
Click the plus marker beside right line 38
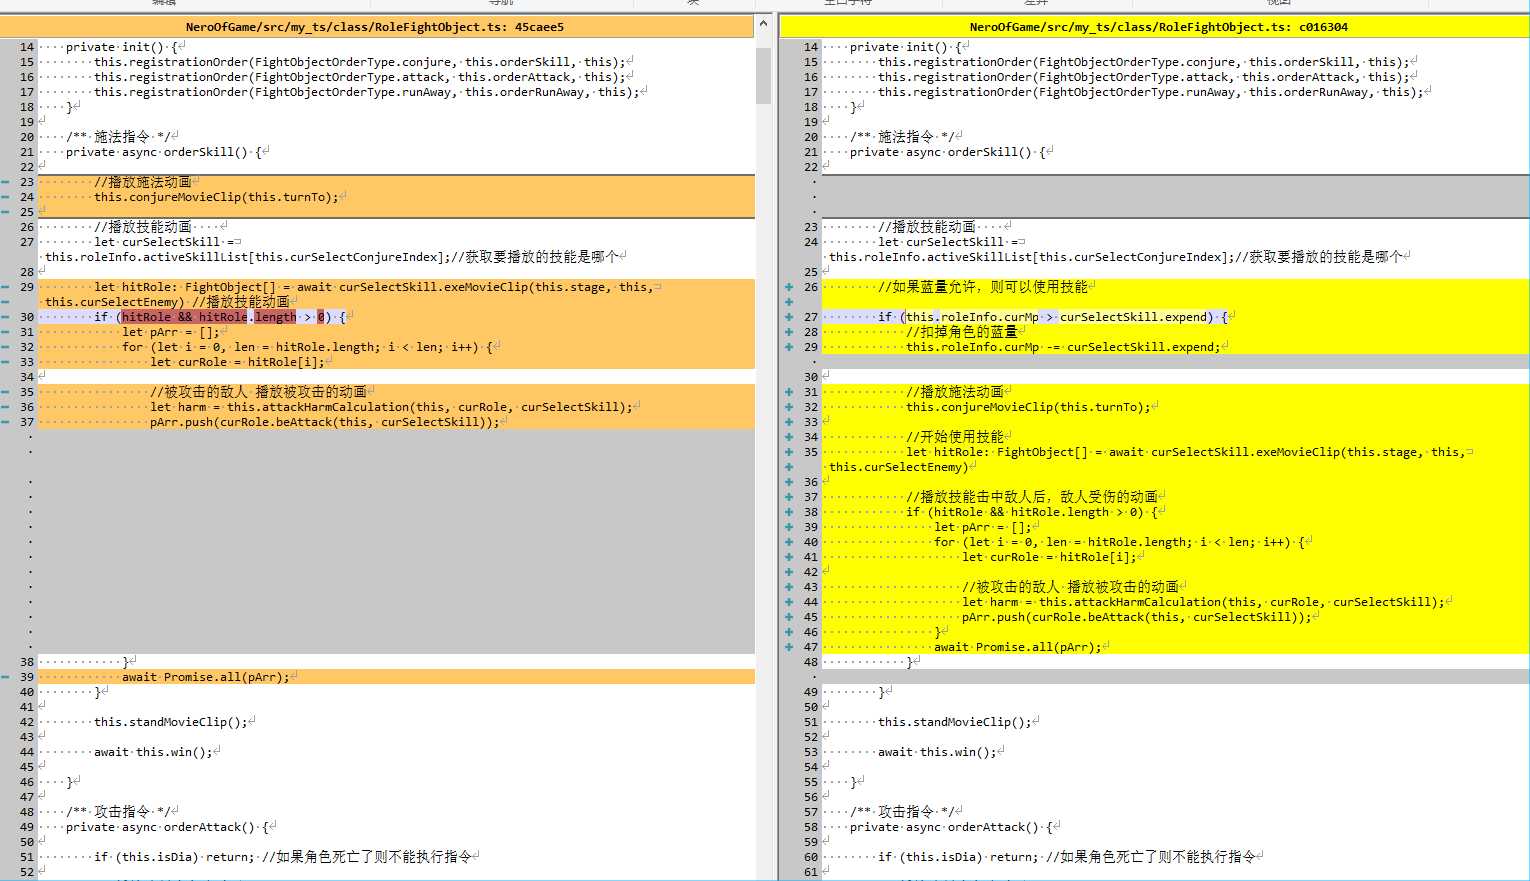[789, 512]
